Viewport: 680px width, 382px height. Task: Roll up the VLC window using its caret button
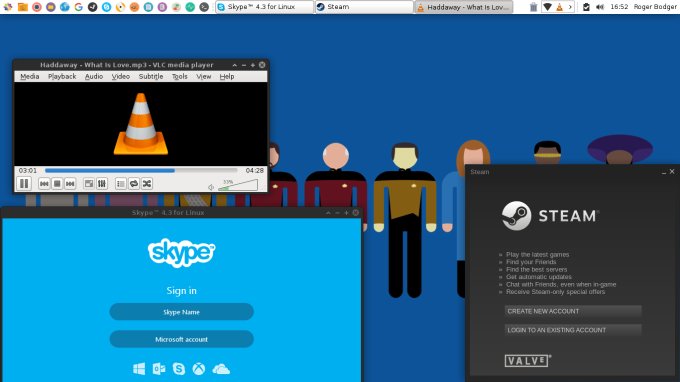click(x=235, y=65)
